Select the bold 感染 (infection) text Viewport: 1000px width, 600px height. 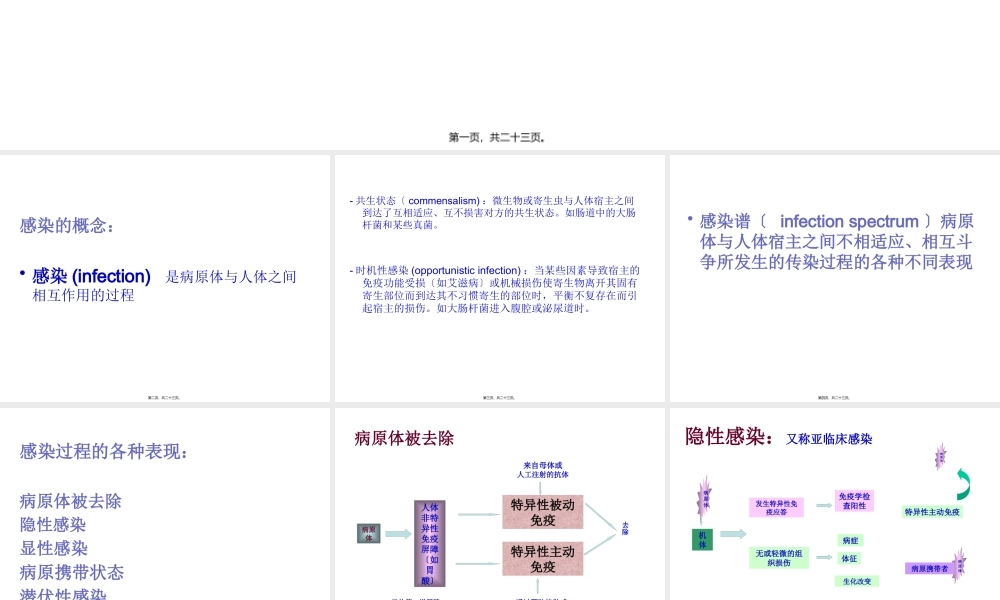[x=90, y=277]
